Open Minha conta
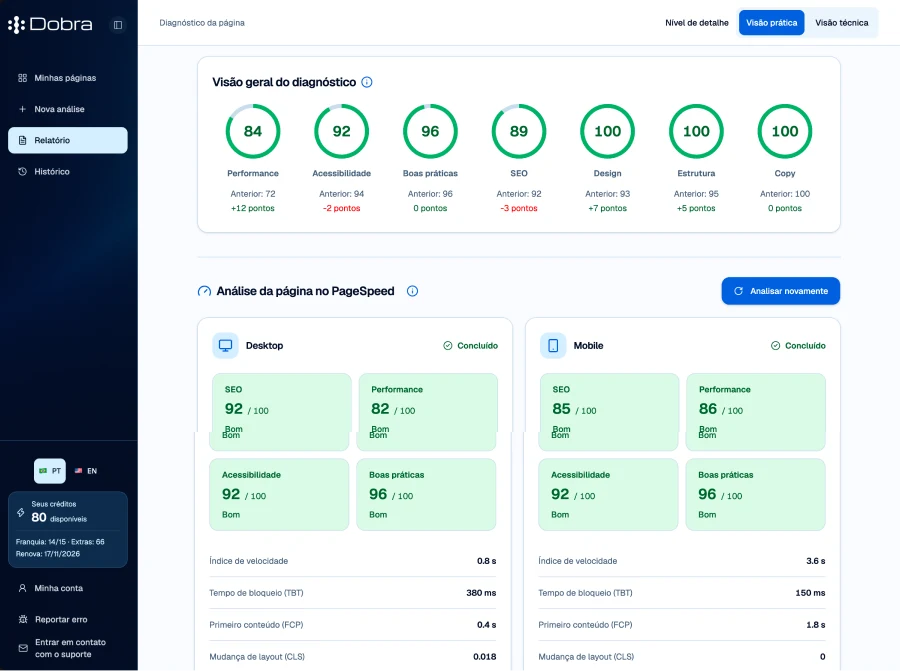 (68, 588)
